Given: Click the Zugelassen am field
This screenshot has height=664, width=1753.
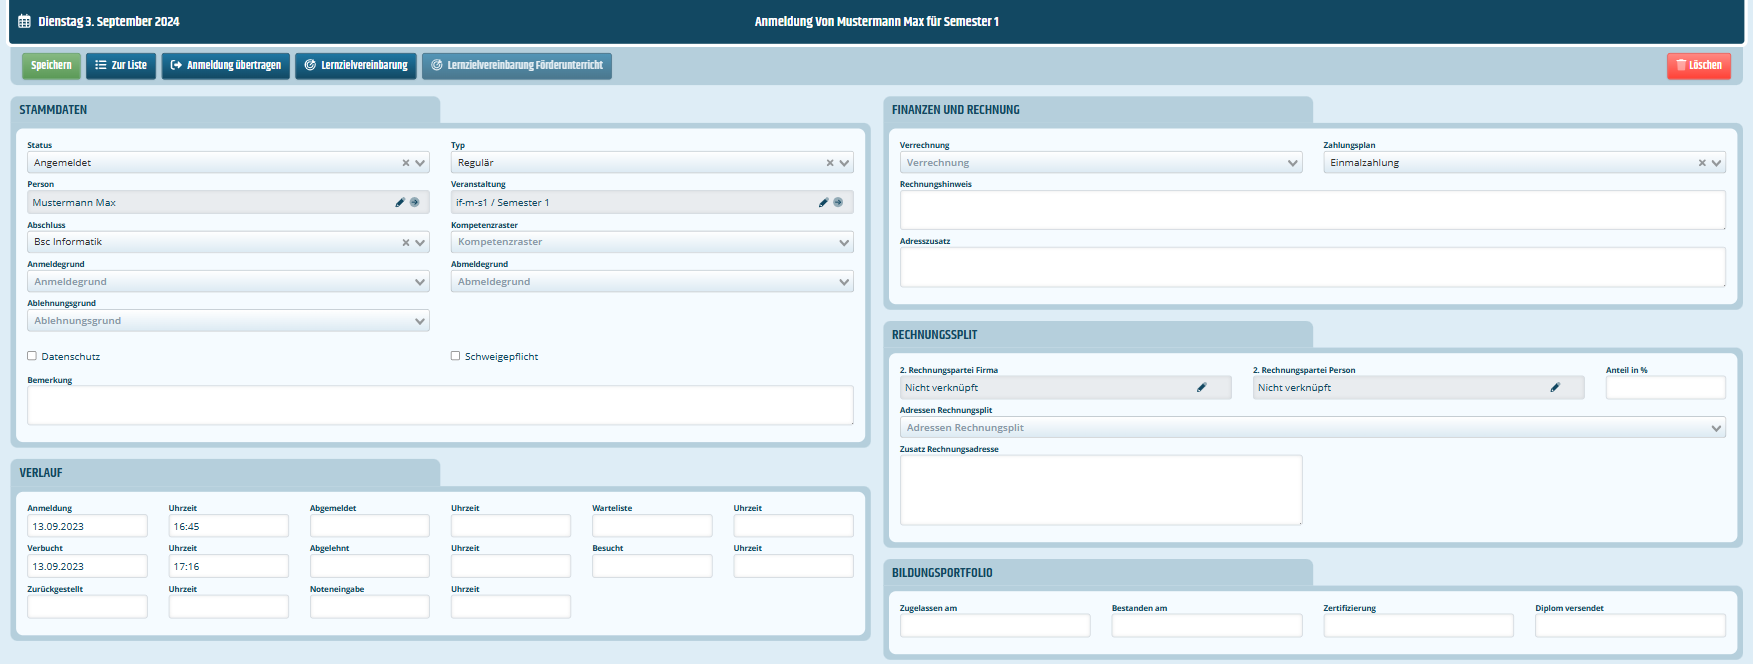Looking at the screenshot, I should 995,626.
